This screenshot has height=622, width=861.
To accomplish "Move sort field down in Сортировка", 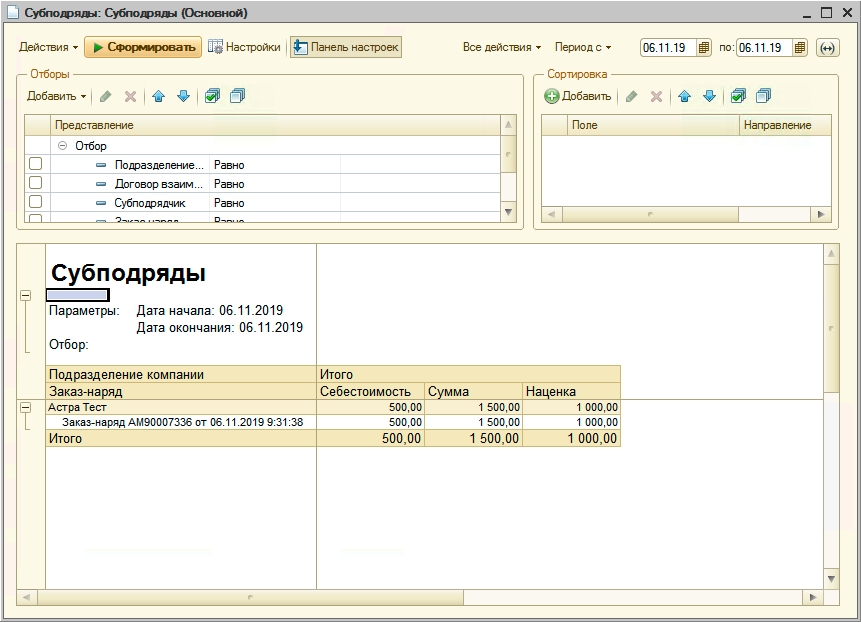I will (x=709, y=97).
